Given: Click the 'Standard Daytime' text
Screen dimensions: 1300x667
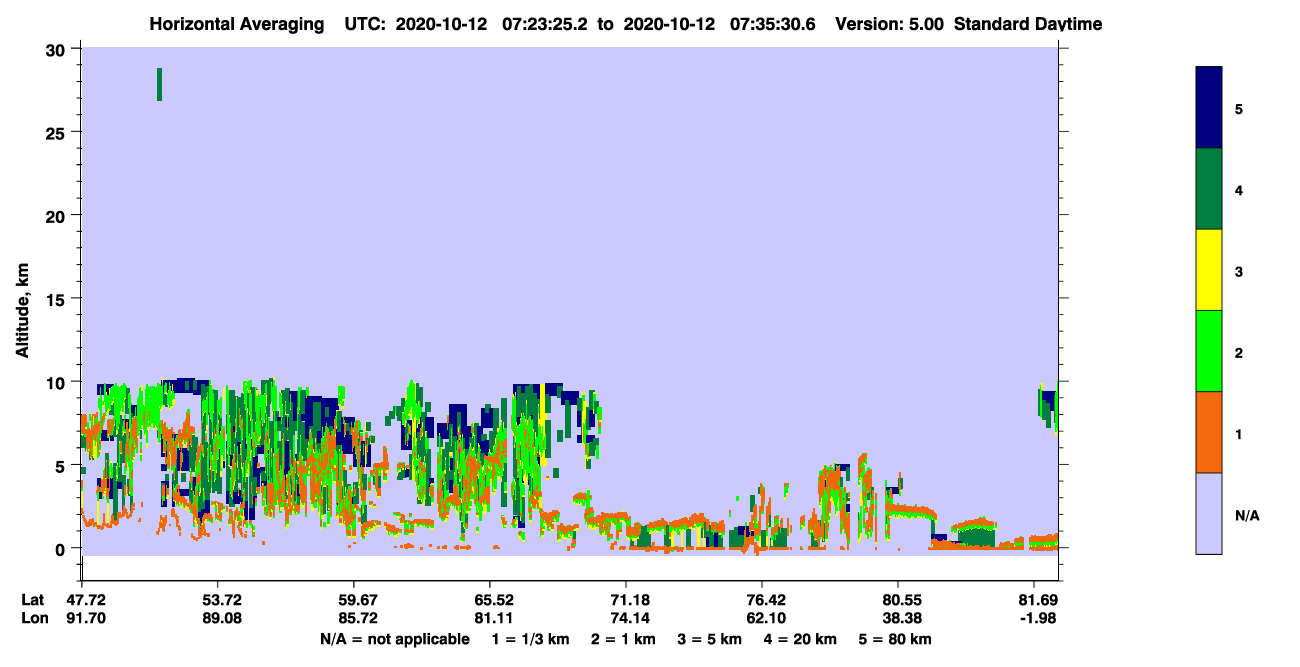Looking at the screenshot, I should [x=1028, y=24].
